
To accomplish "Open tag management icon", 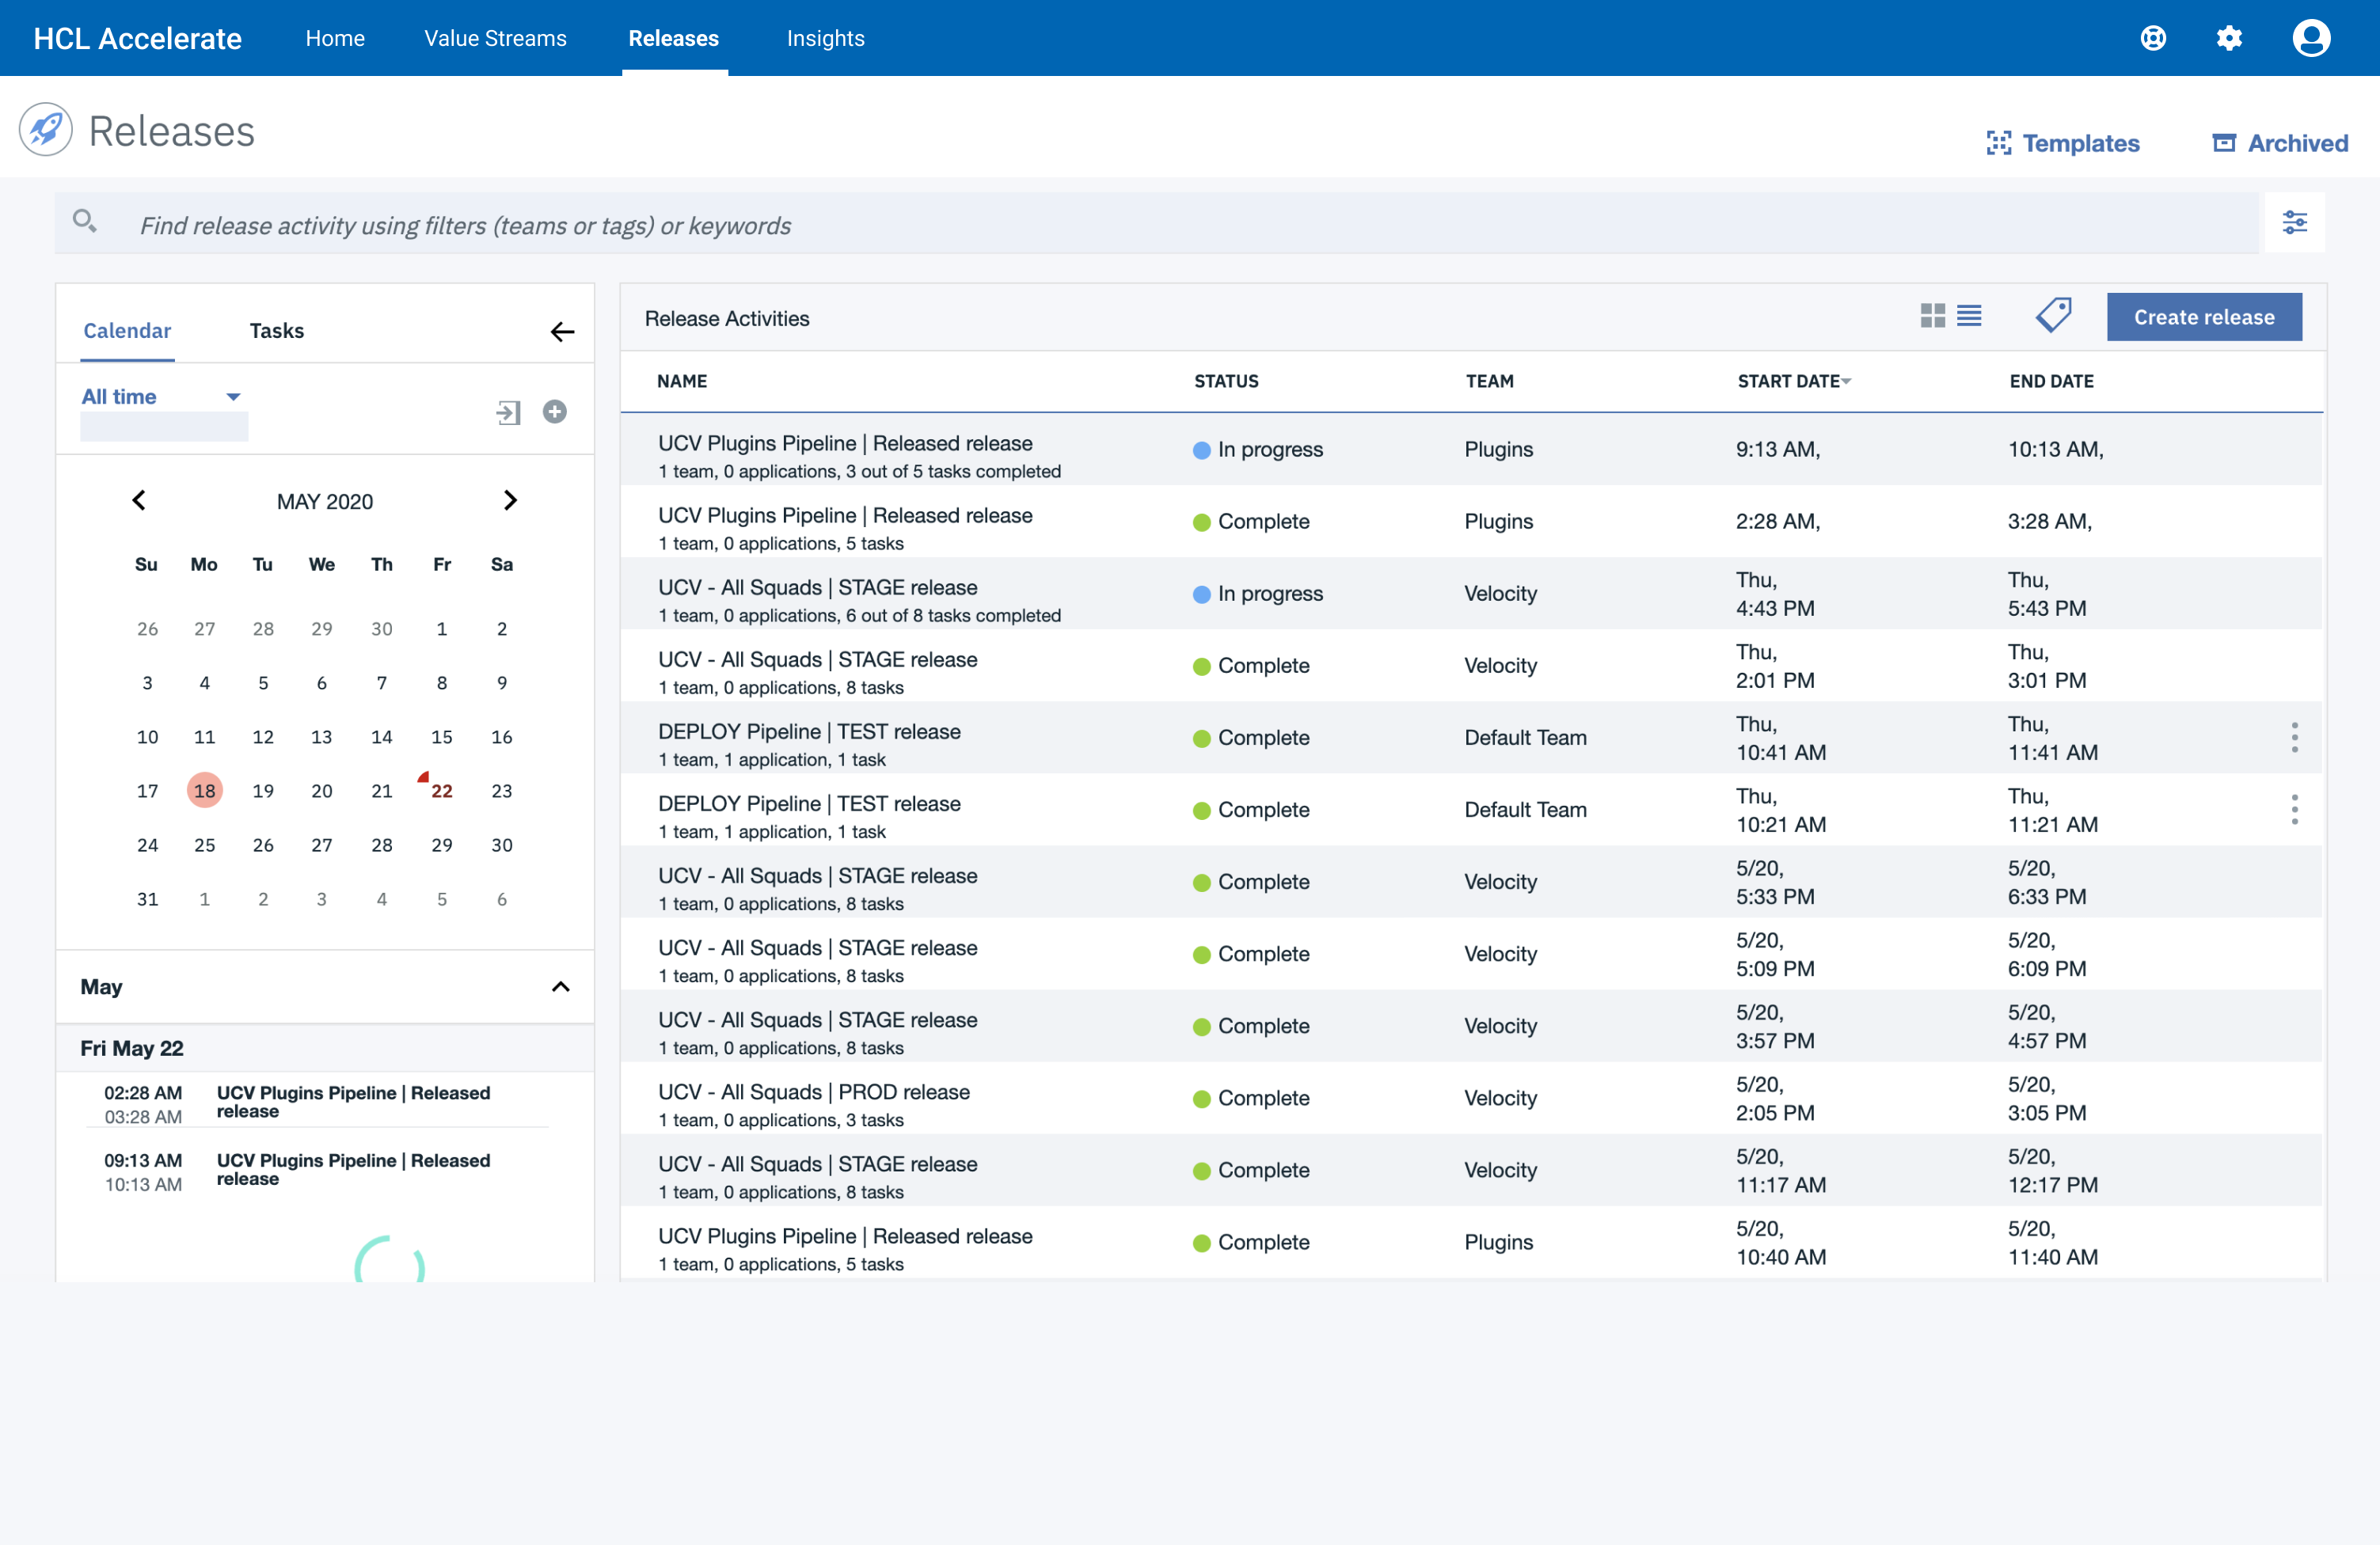I will (2054, 316).
